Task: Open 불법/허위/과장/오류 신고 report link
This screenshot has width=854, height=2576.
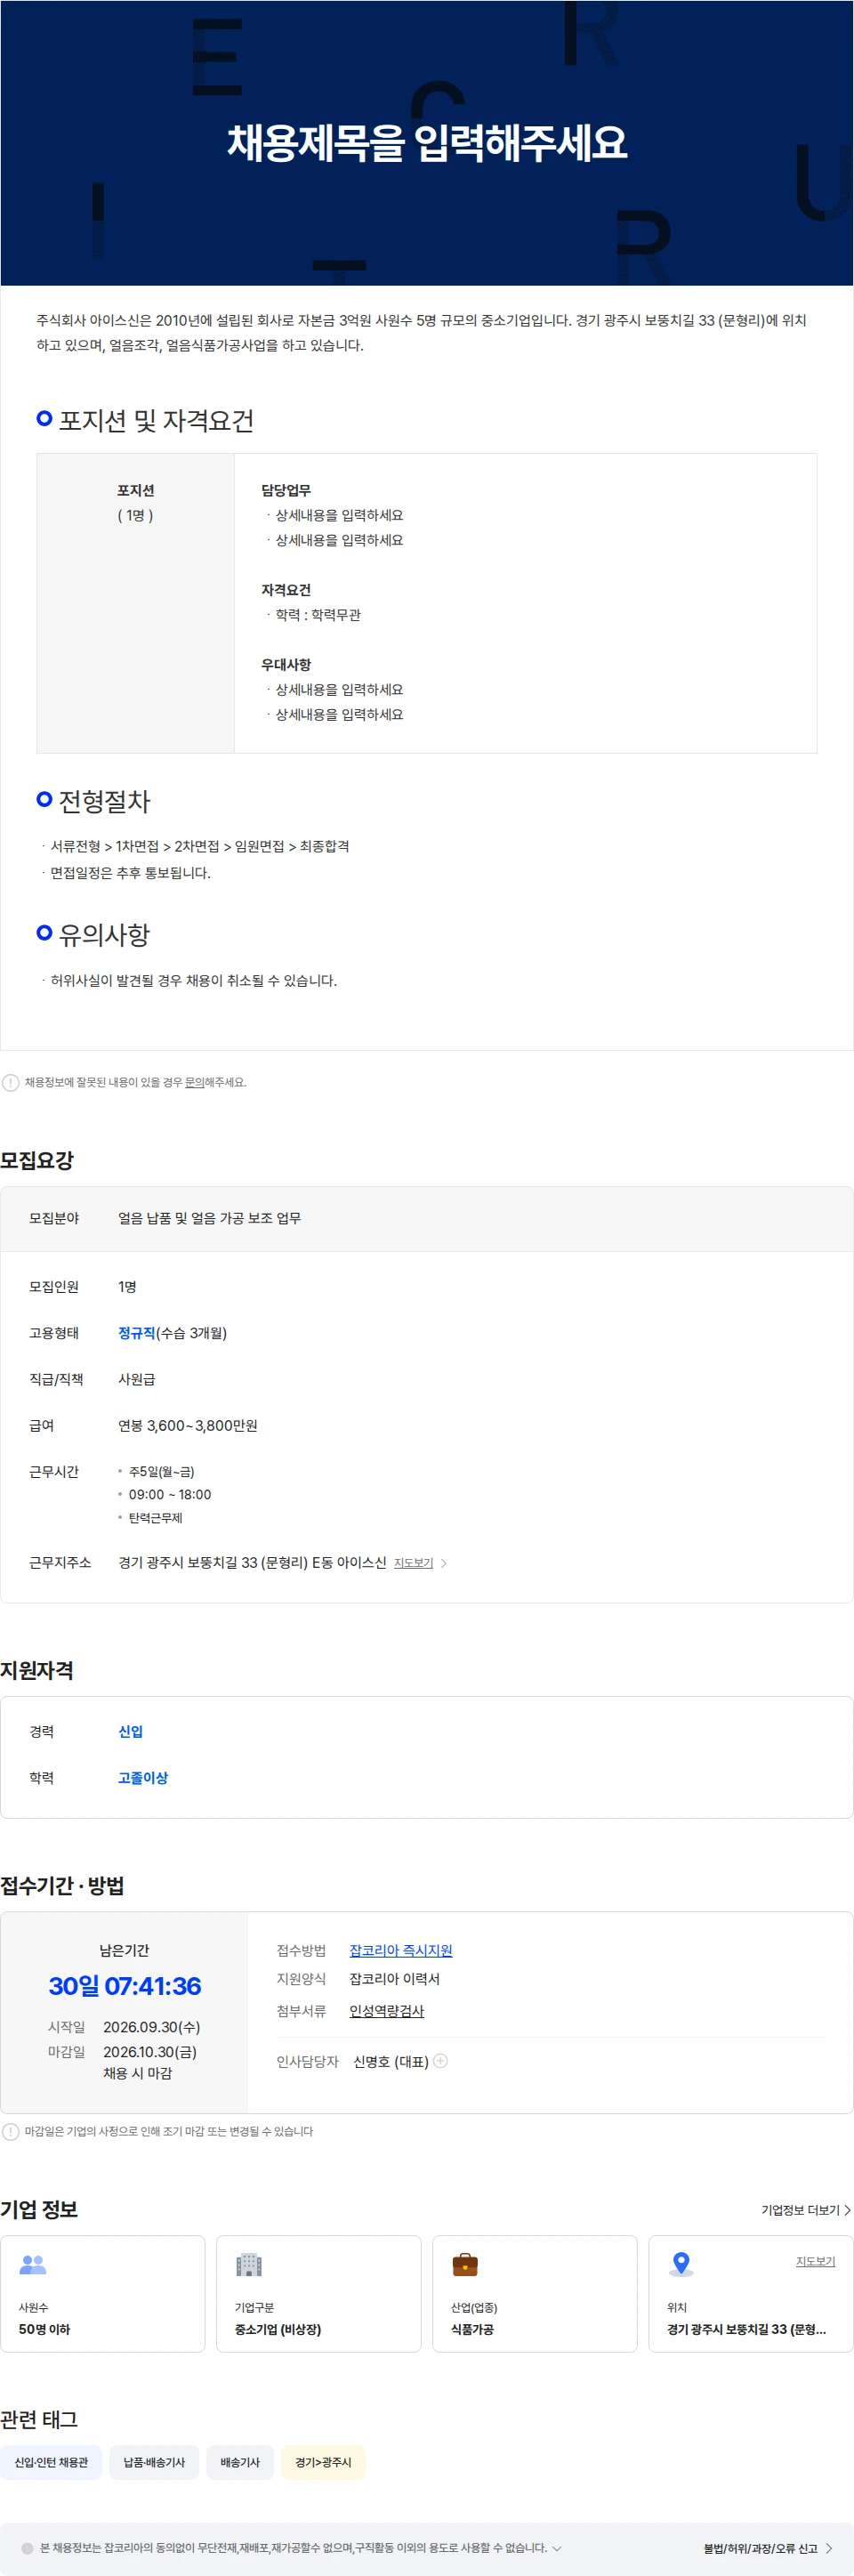Action: 767,2548
